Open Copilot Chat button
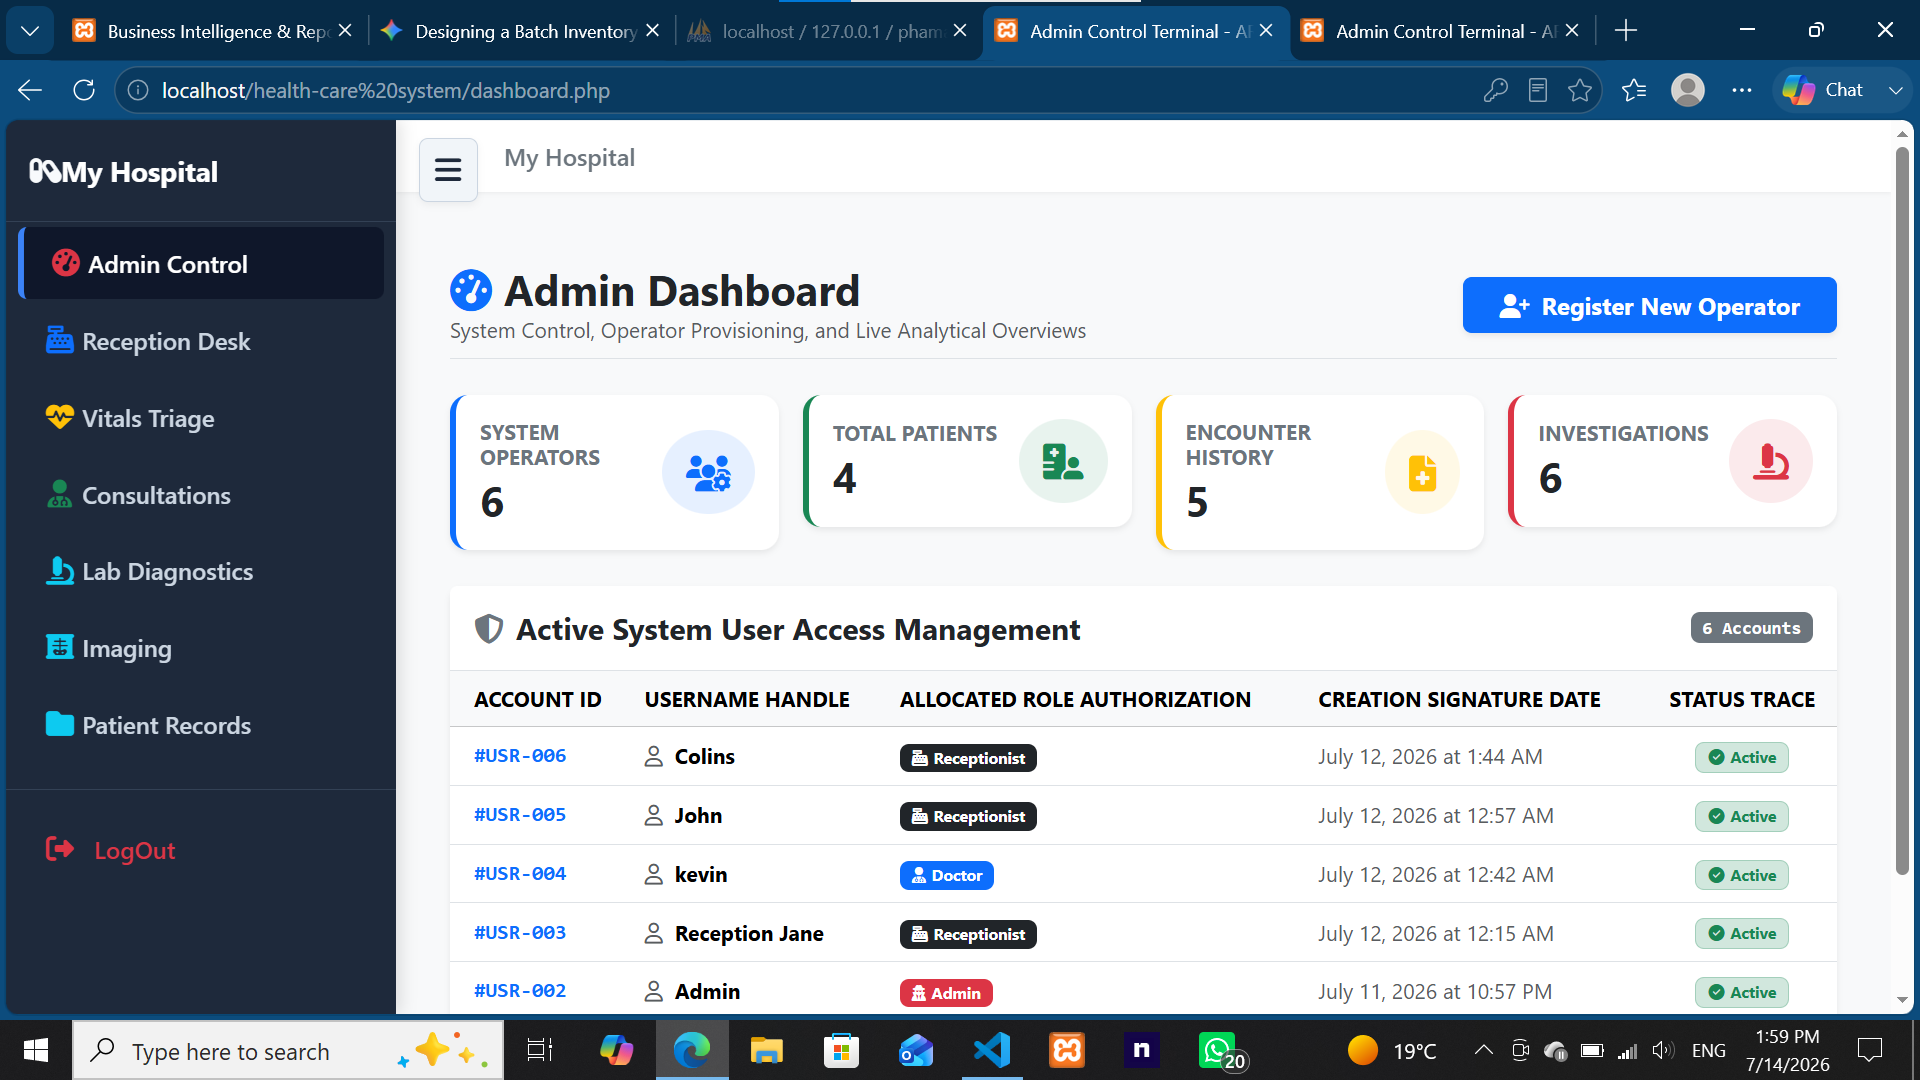 tap(1823, 90)
